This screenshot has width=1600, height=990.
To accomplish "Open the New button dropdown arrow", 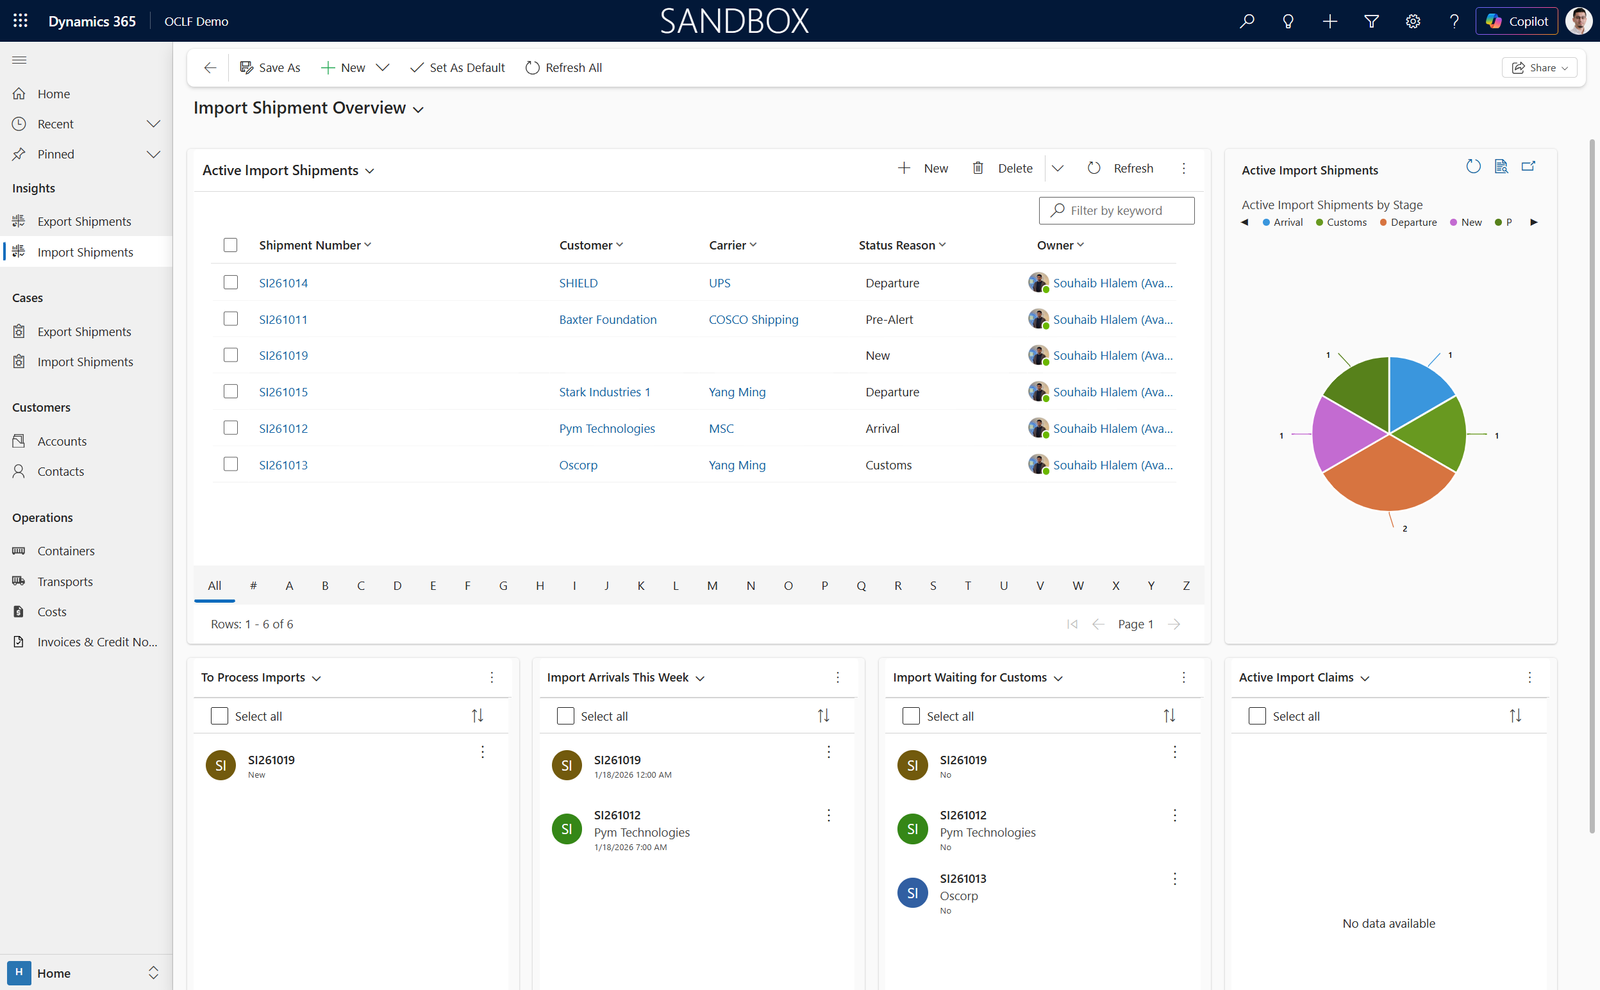I will [x=385, y=67].
